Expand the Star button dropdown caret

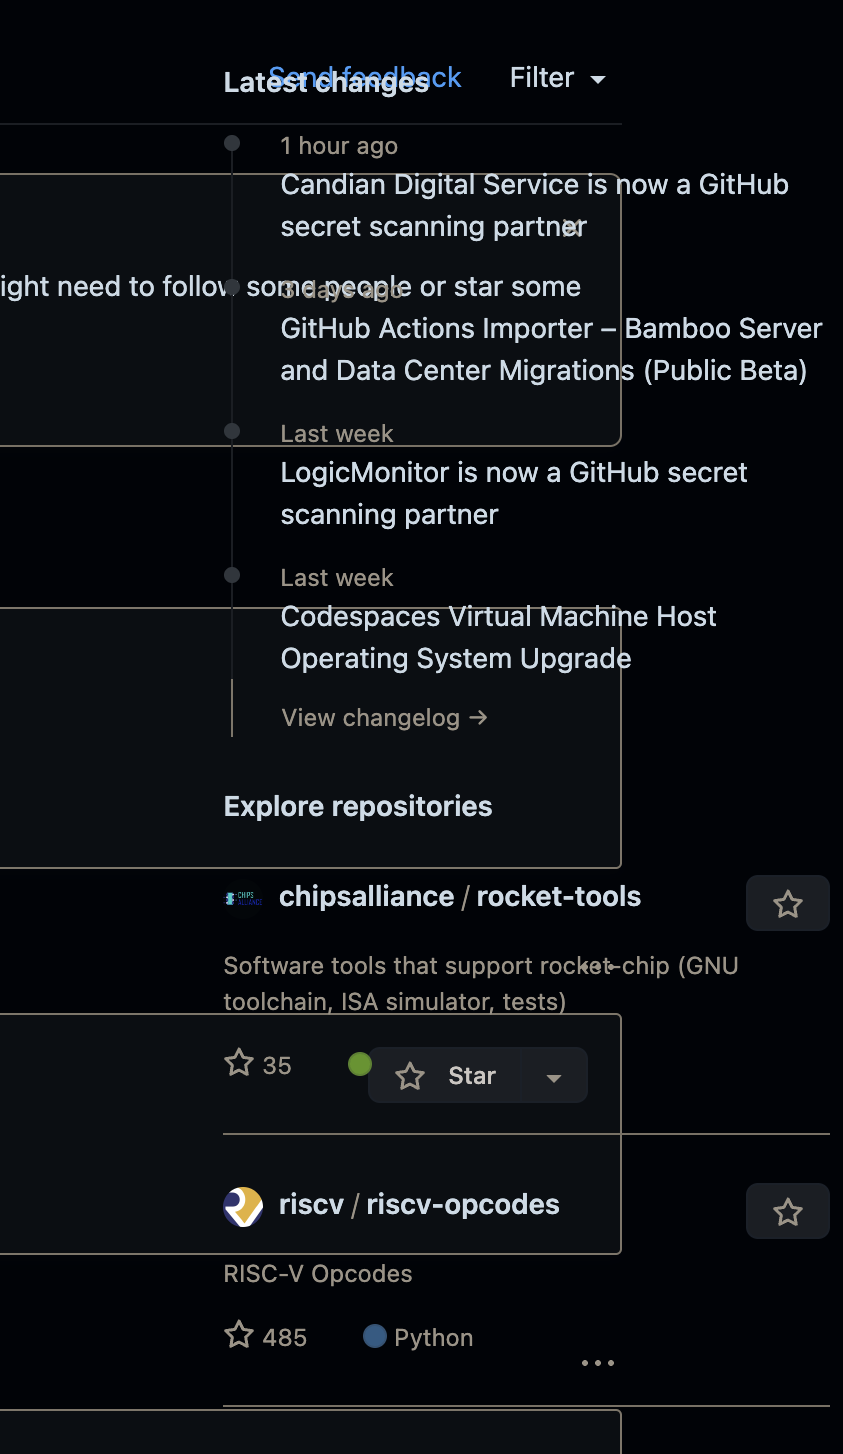tap(554, 1078)
